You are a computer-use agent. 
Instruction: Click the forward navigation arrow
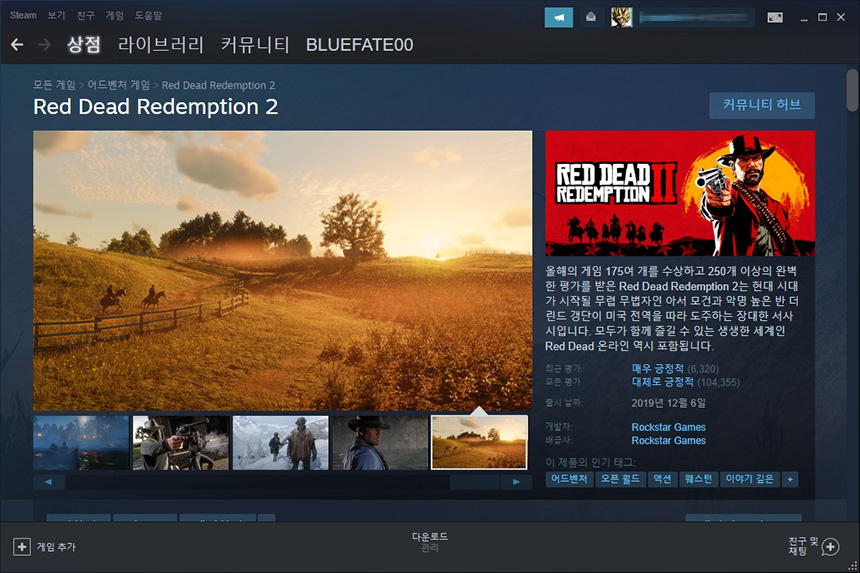point(44,44)
